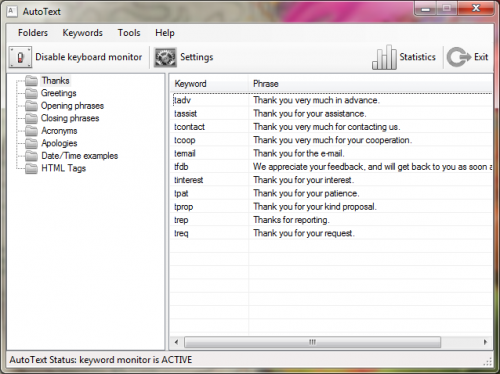500x374 pixels.
Task: Click phrase 'Thank you for your assistance.'
Action: click(x=310, y=113)
